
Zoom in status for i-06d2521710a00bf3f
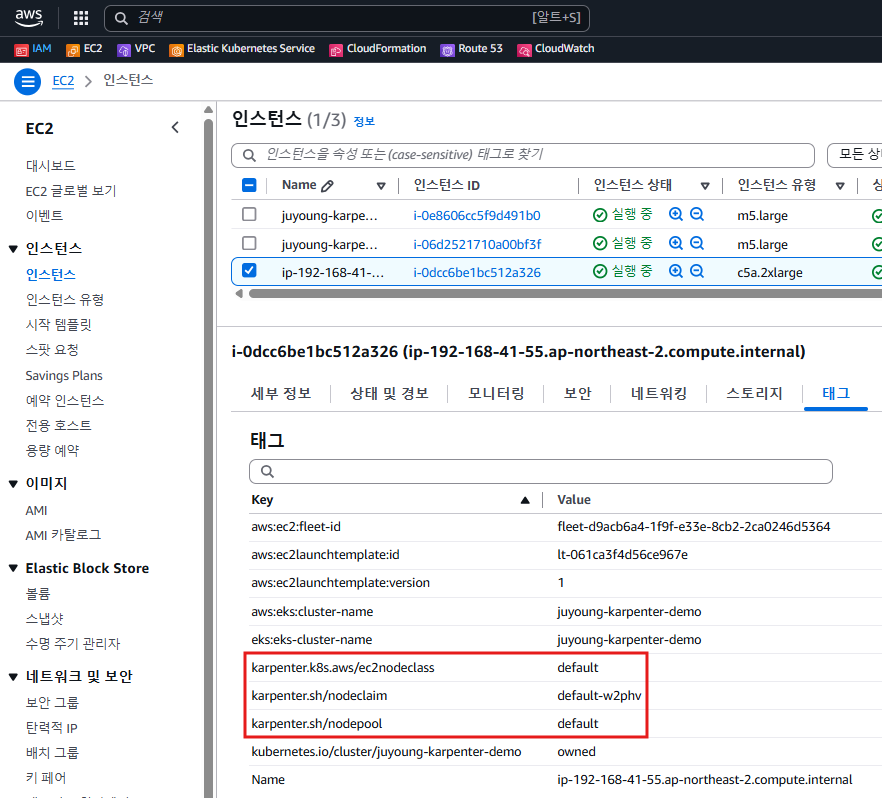click(676, 243)
